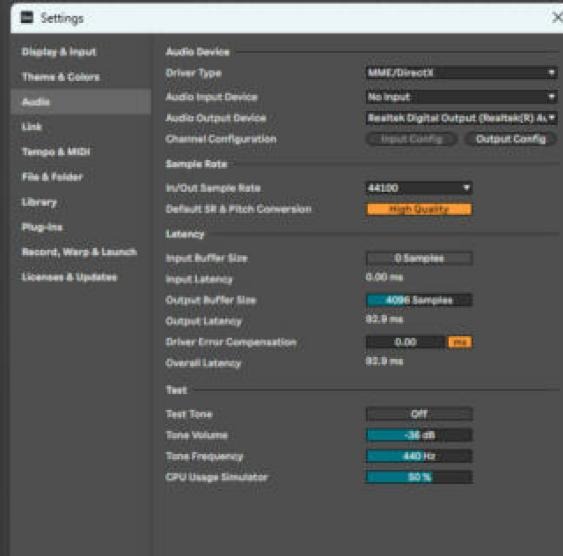
Task: Click the Default SR & Pitch Conversion label
Action: (238, 209)
